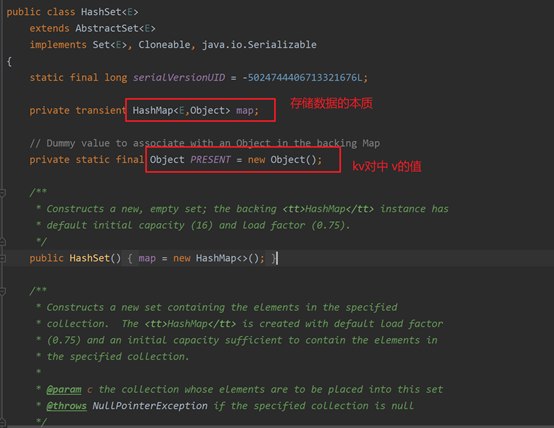This screenshot has width=554, height=428.
Task: Click 'new HashMap<>()' in the constructor body
Action: 216,258
